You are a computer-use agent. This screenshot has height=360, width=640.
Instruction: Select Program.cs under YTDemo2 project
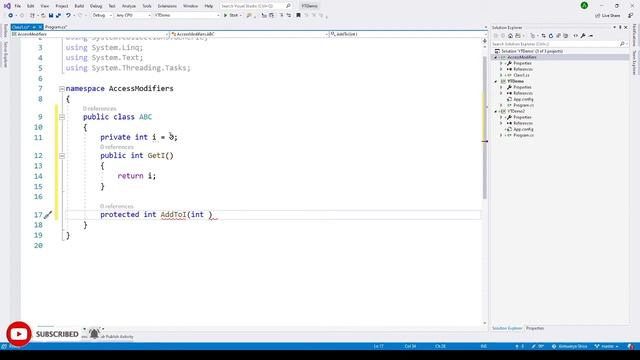coord(523,135)
